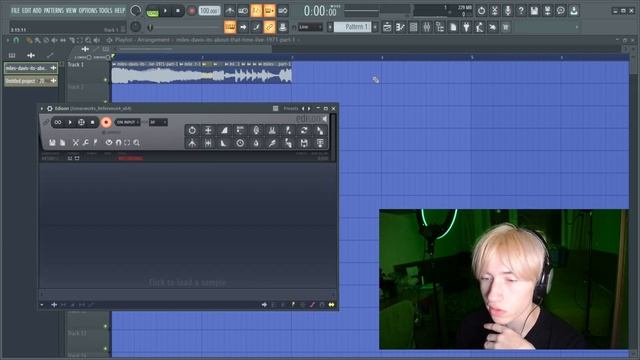Click the main transport record button

[191, 11]
